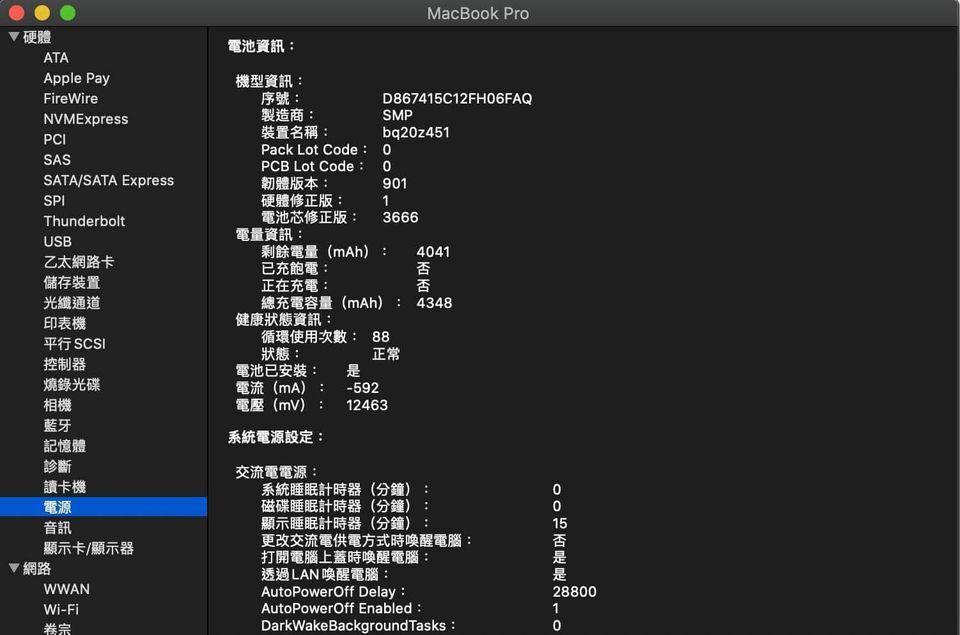Image resolution: width=960 pixels, height=635 pixels.
Task: Minimize the window with yellow button
Action: point(42,12)
